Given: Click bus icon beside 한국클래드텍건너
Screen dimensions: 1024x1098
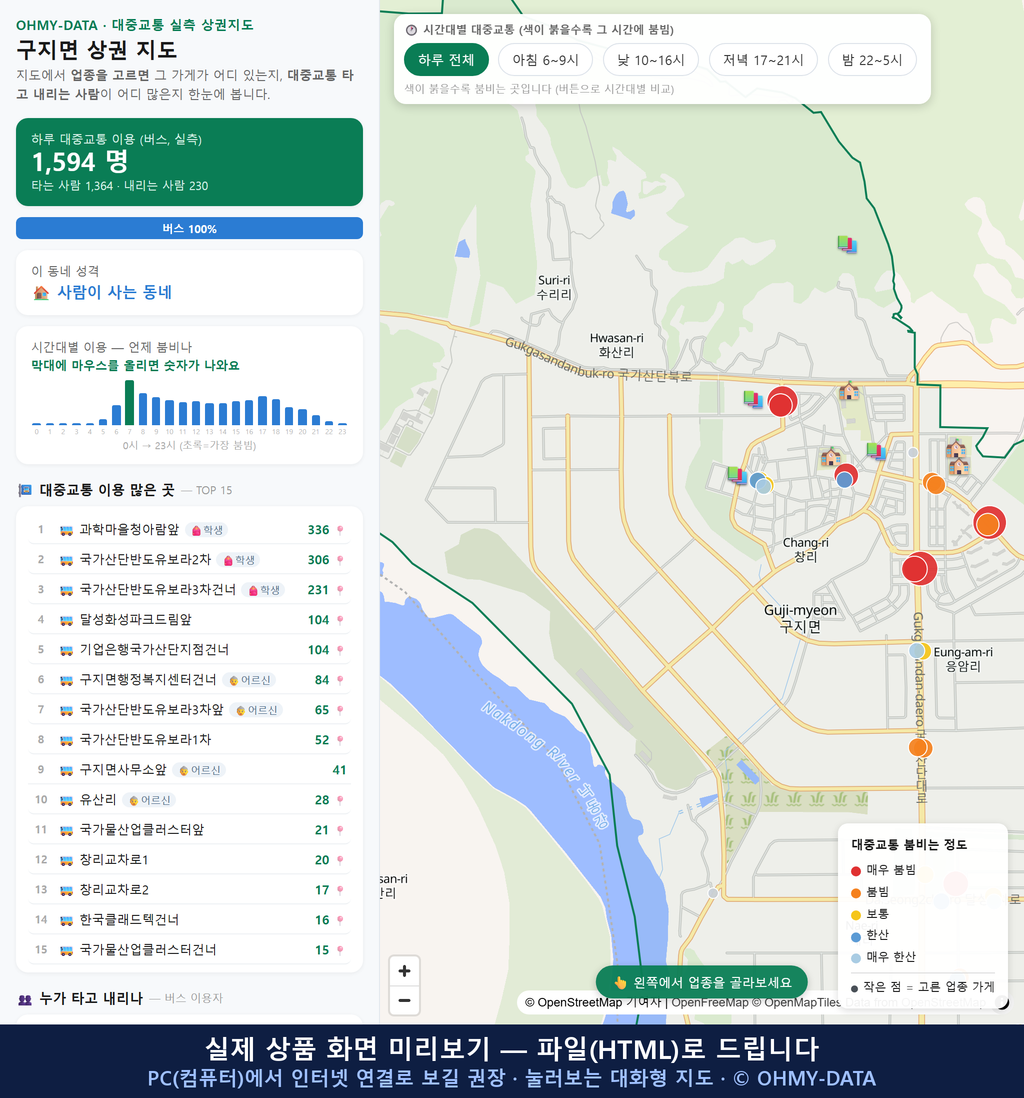Looking at the screenshot, I should 67,921.
